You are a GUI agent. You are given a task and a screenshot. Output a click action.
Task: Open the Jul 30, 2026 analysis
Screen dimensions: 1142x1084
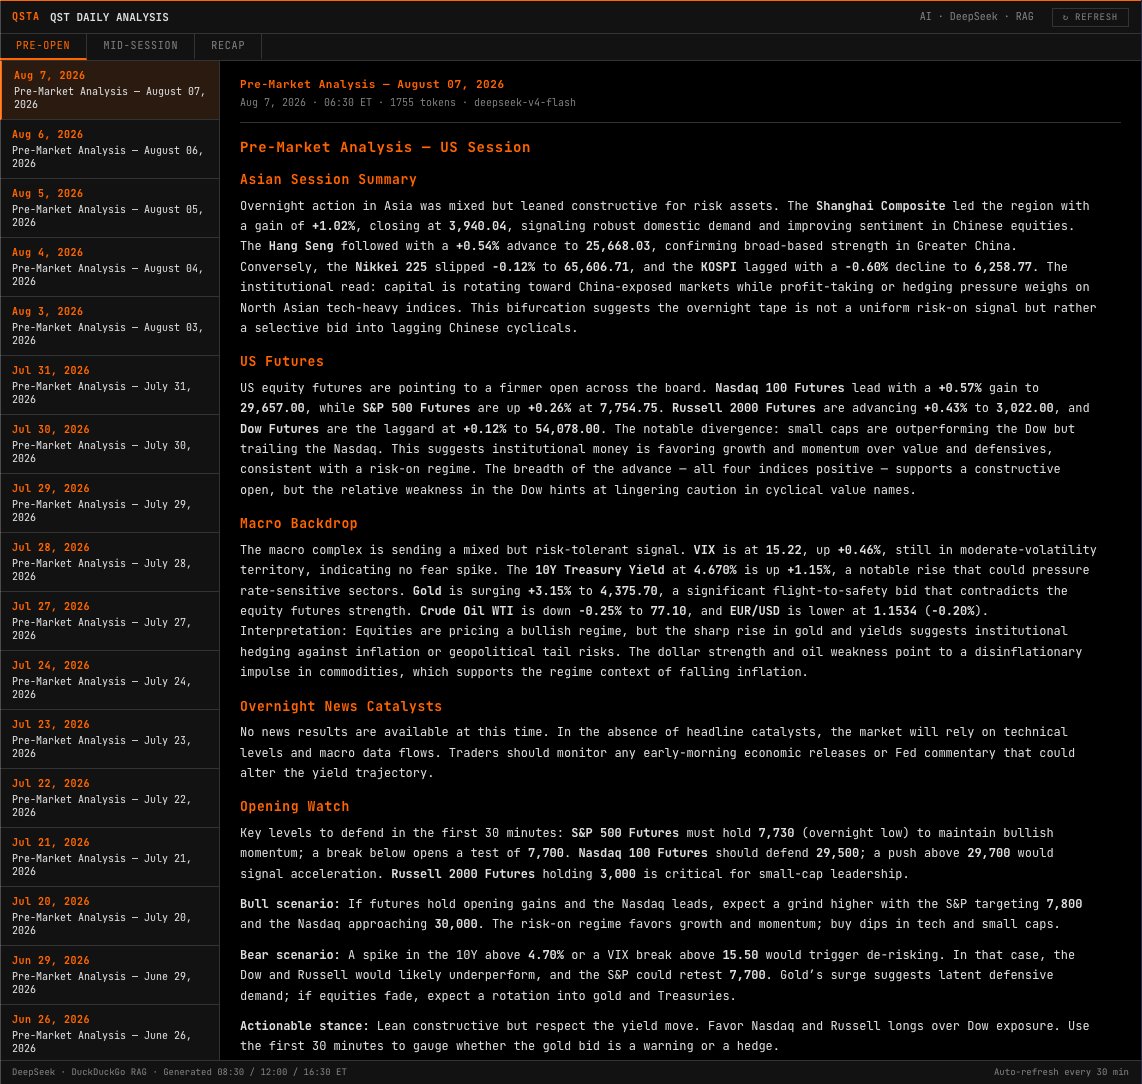pos(110,444)
